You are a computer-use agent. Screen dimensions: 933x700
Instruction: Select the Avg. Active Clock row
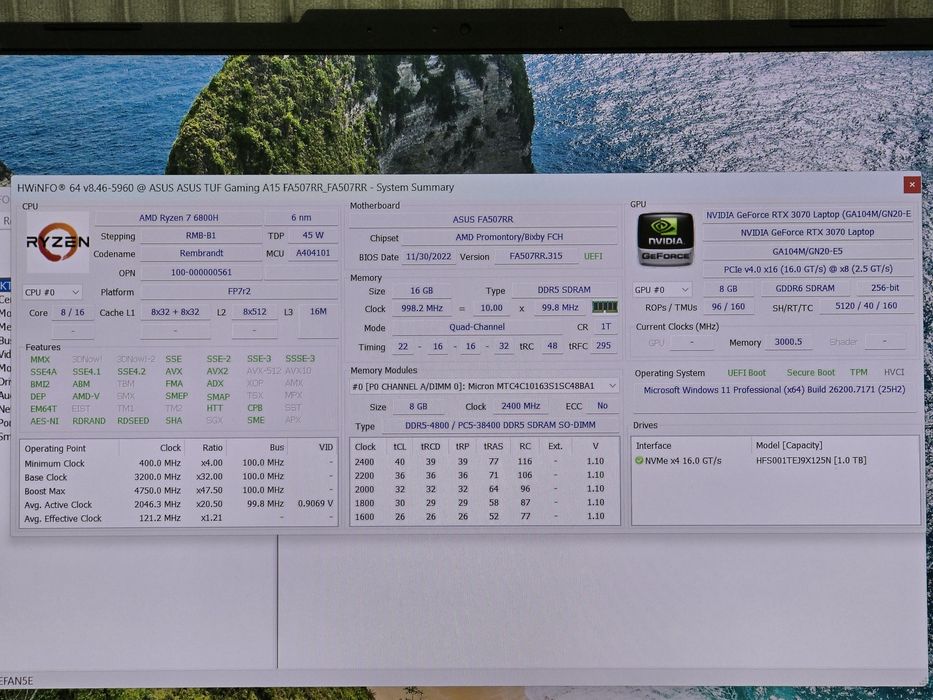(179, 505)
